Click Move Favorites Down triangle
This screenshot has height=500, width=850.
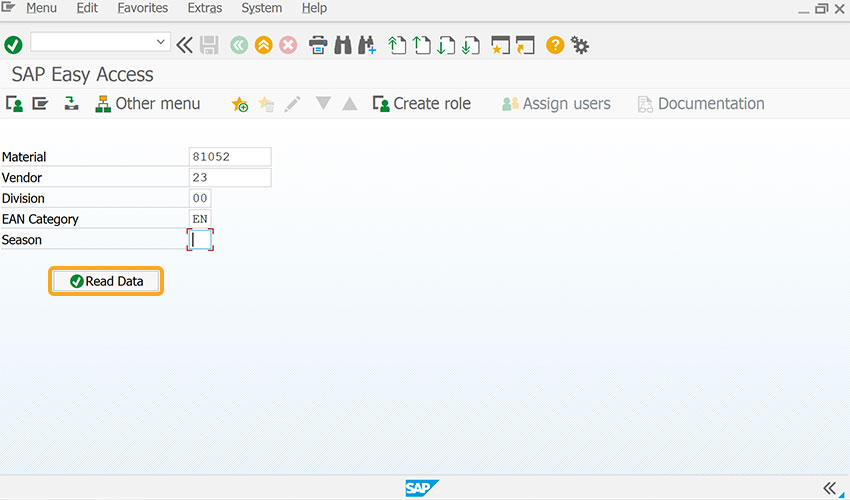[323, 103]
